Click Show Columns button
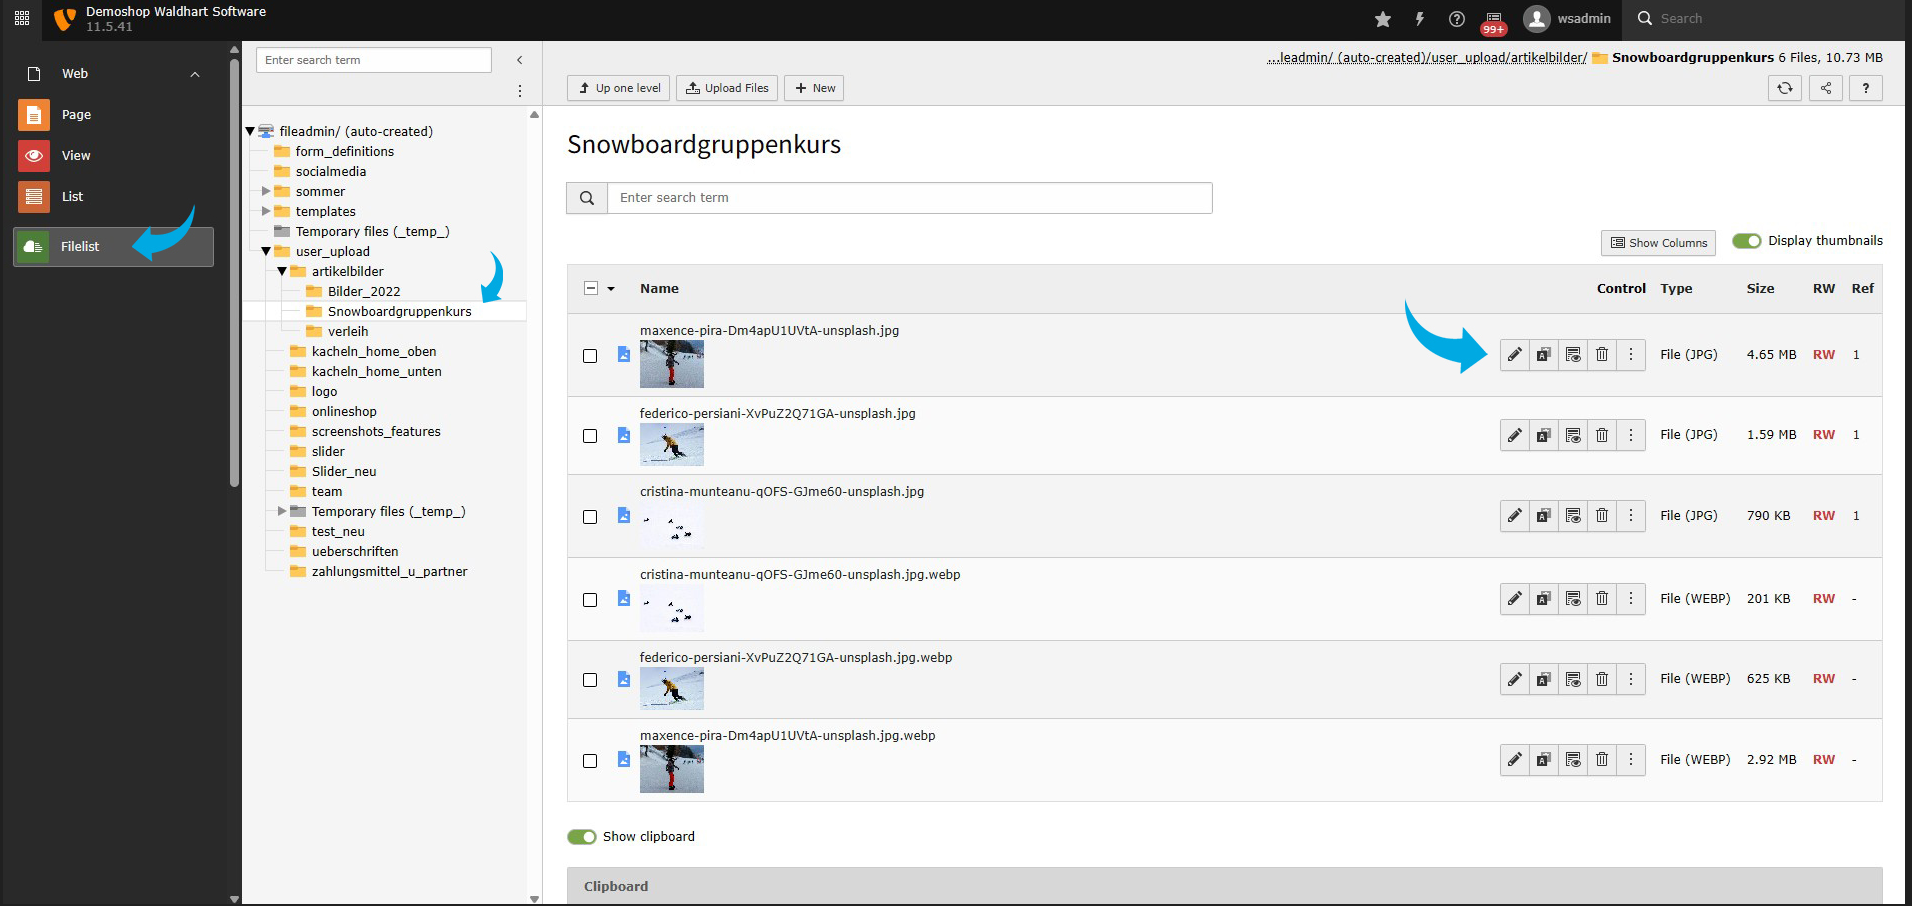1912x906 pixels. click(1659, 243)
